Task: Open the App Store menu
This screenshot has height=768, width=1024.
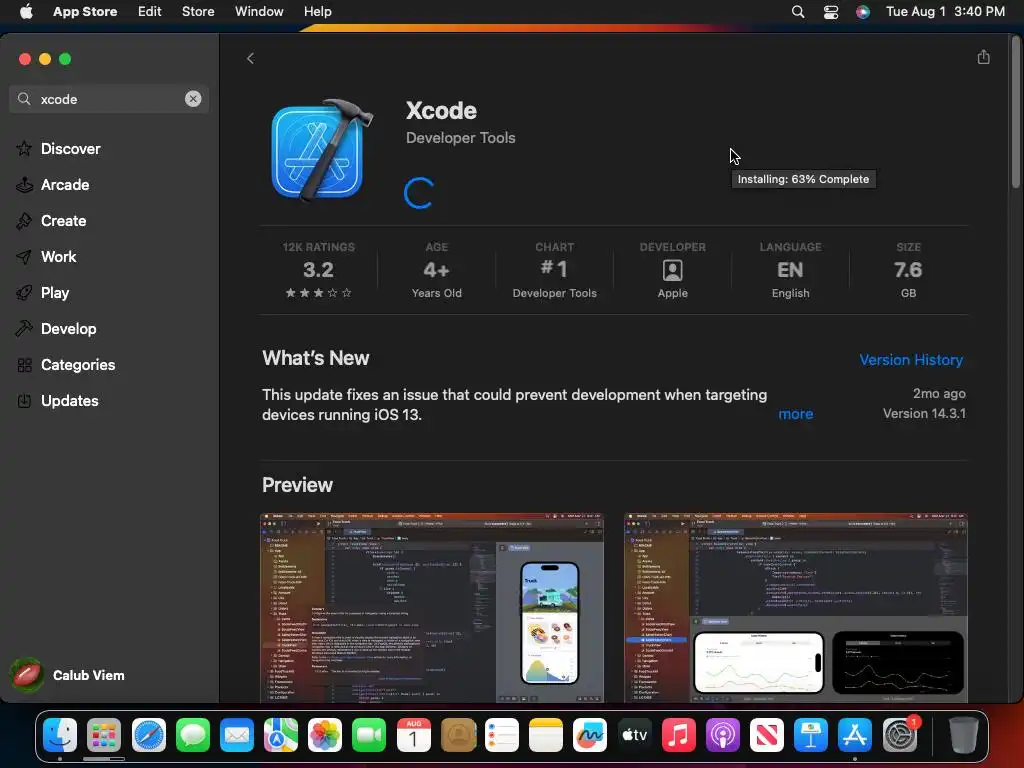Action: (x=85, y=11)
